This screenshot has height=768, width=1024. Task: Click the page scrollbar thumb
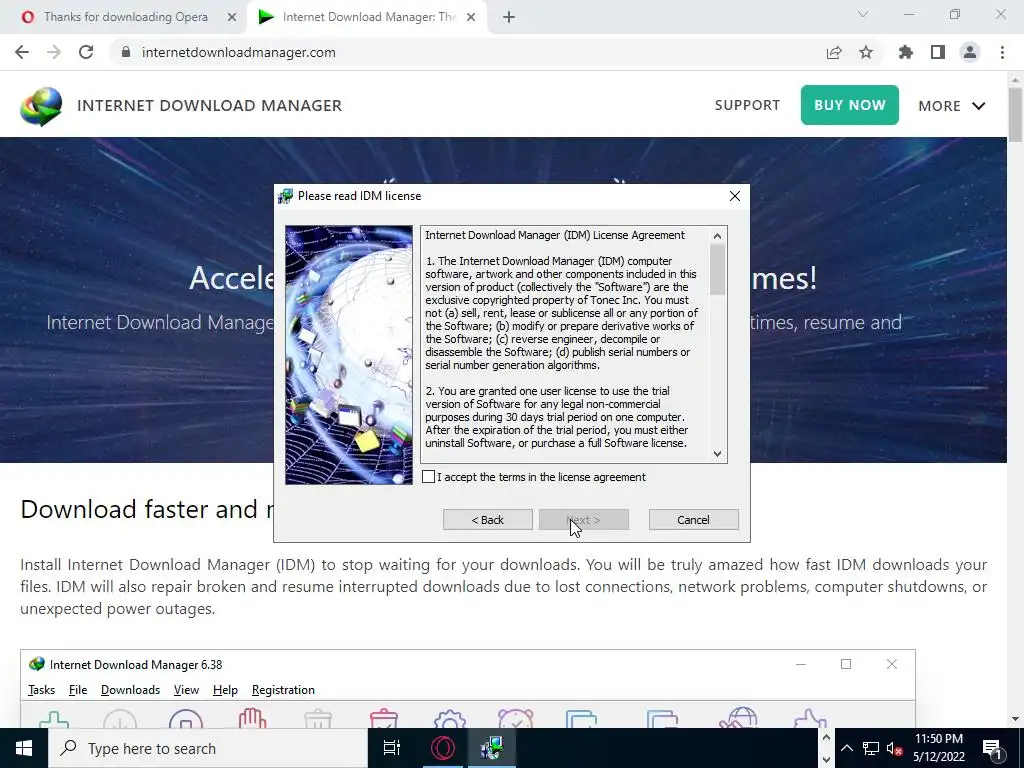(x=1015, y=114)
